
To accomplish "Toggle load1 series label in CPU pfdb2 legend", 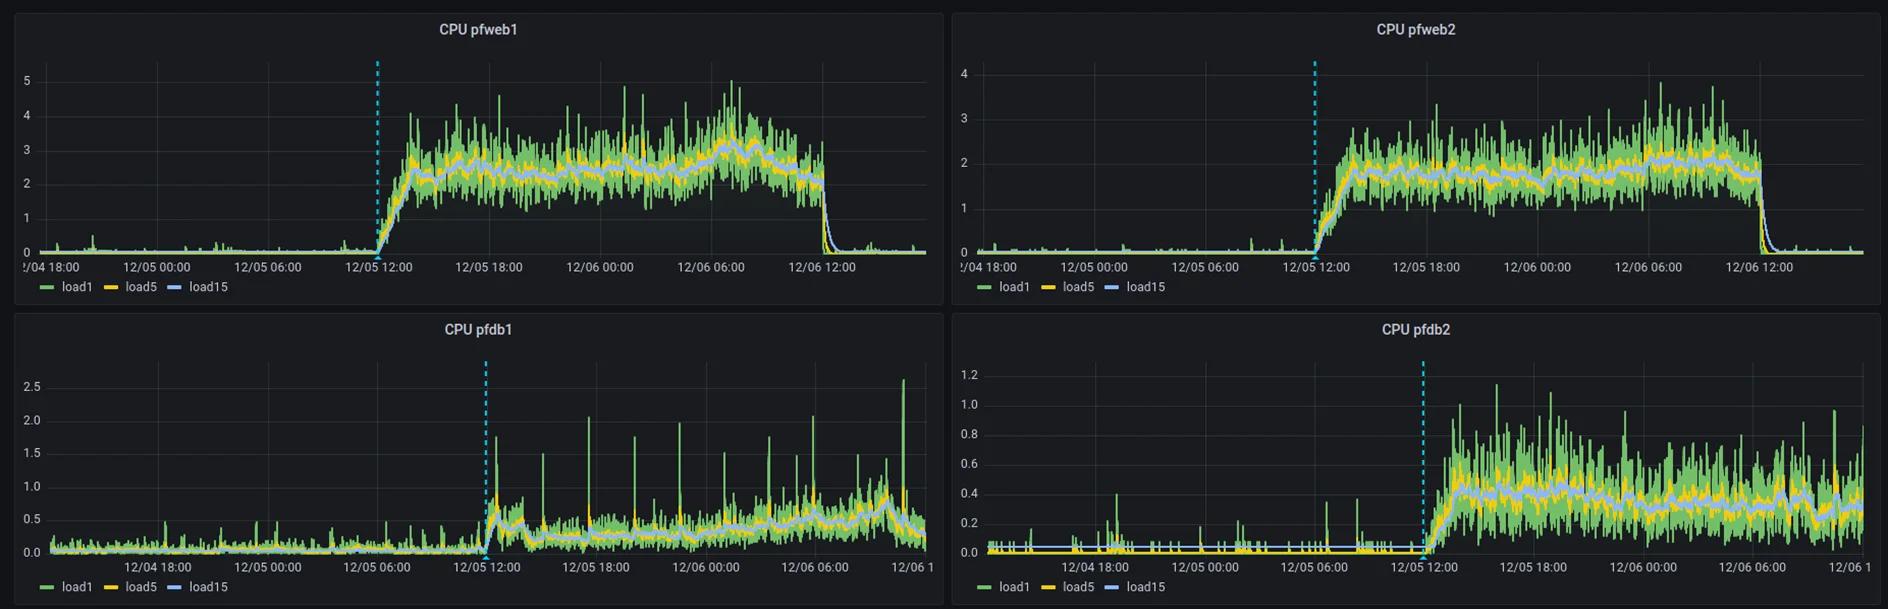I will (x=1014, y=587).
